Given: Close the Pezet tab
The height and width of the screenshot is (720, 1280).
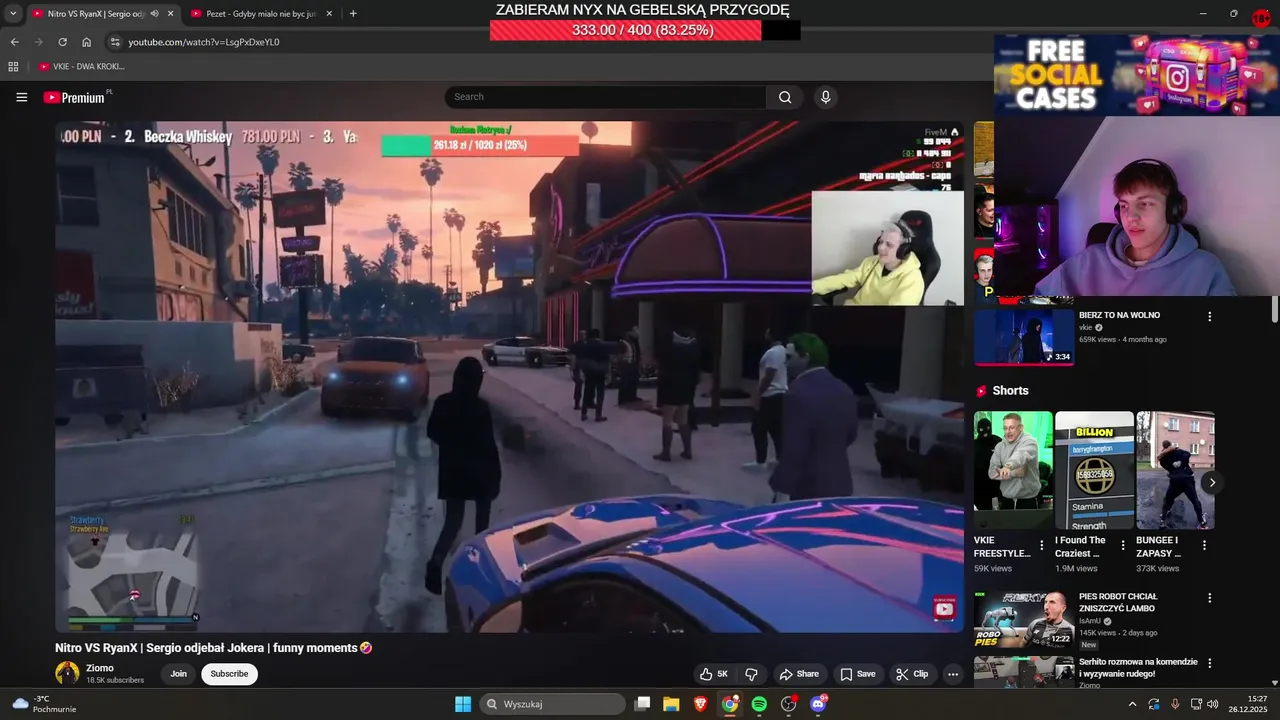Looking at the screenshot, I should point(329,14).
